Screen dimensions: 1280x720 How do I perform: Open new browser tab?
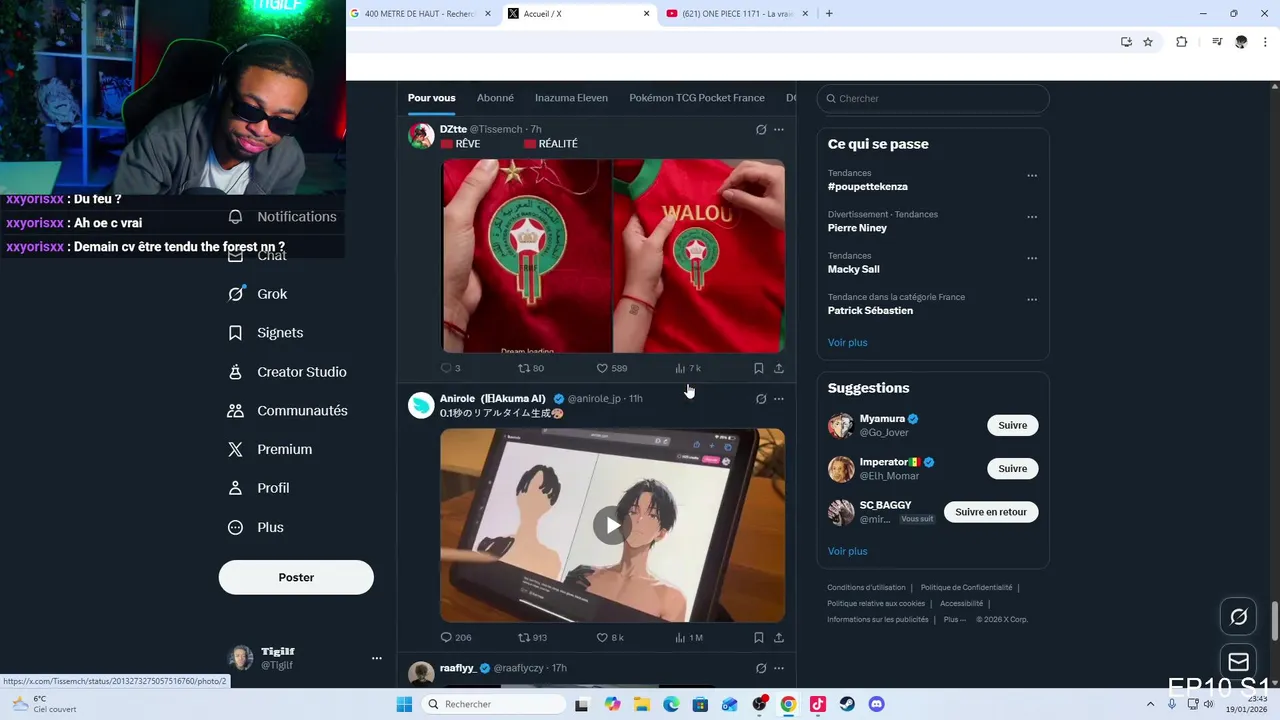pyautogui.click(x=829, y=14)
